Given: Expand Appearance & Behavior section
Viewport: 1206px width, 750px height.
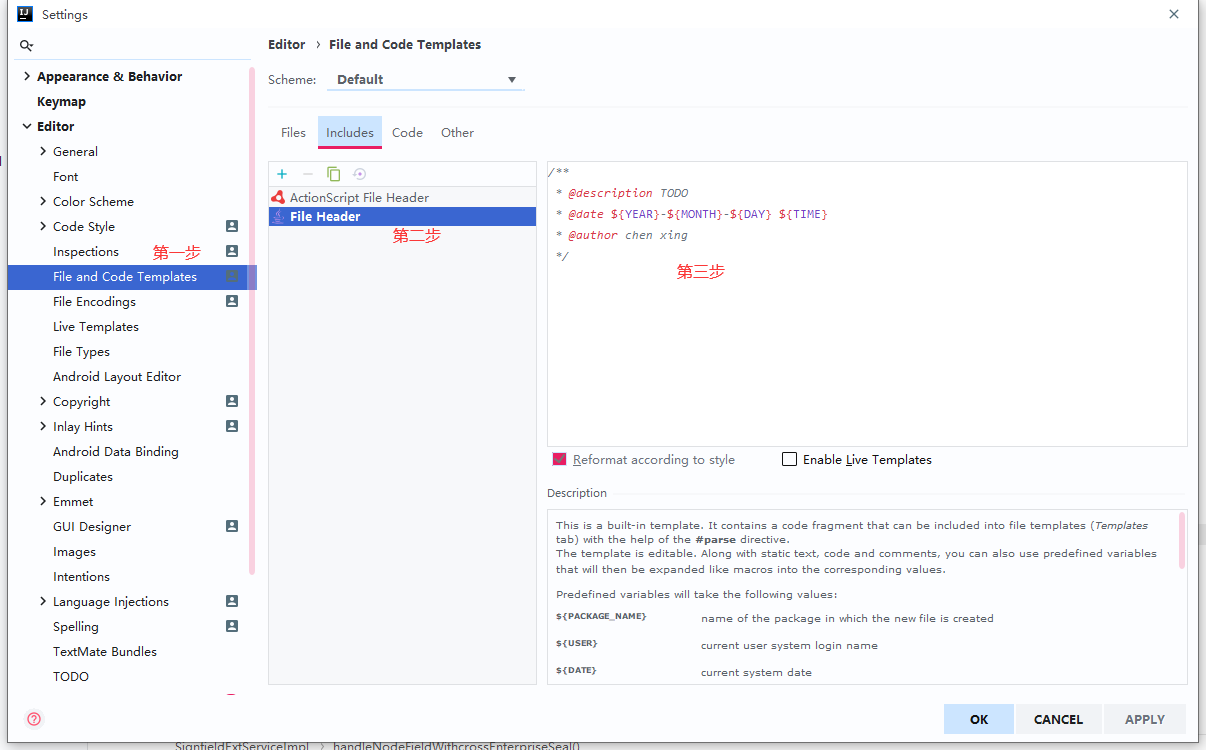Looking at the screenshot, I should click(27, 76).
